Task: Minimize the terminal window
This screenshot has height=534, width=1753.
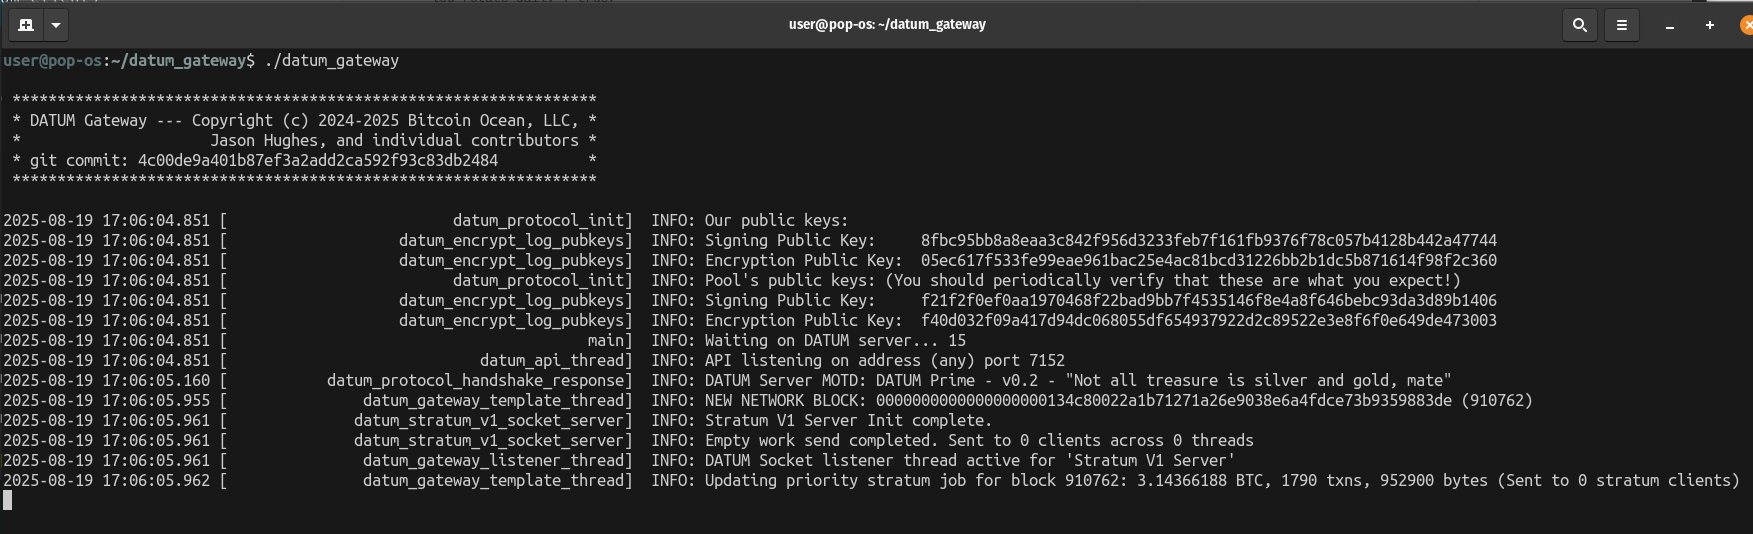Action: pyautogui.click(x=1670, y=25)
